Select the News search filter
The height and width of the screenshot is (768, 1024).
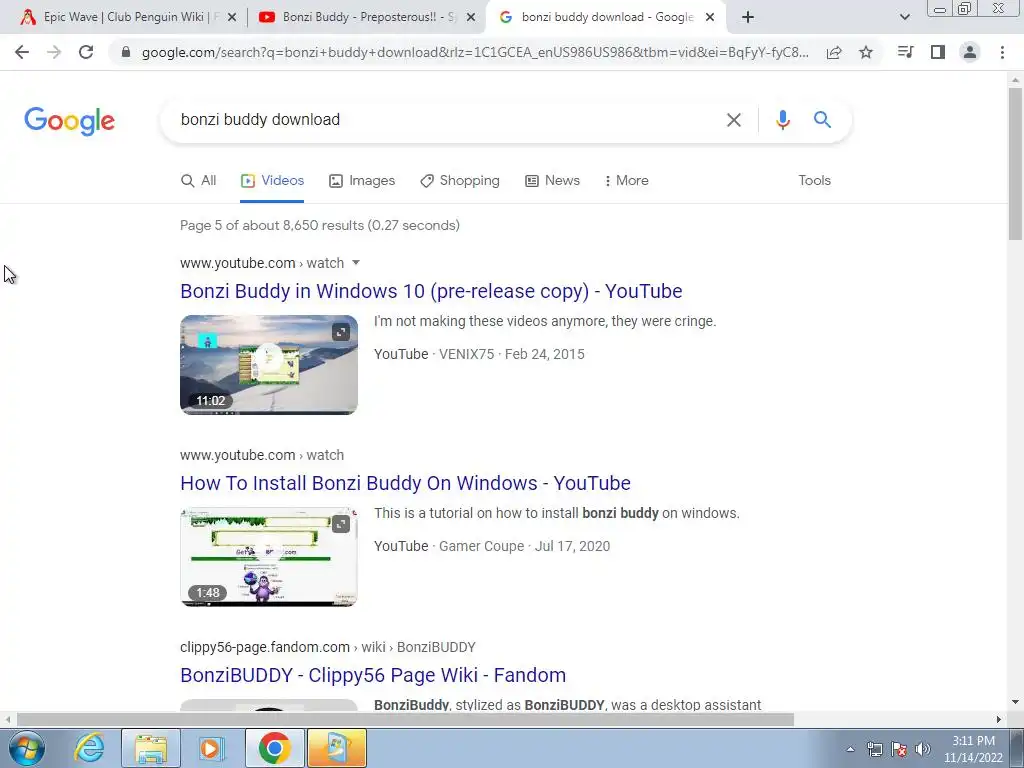pyautogui.click(x=552, y=180)
